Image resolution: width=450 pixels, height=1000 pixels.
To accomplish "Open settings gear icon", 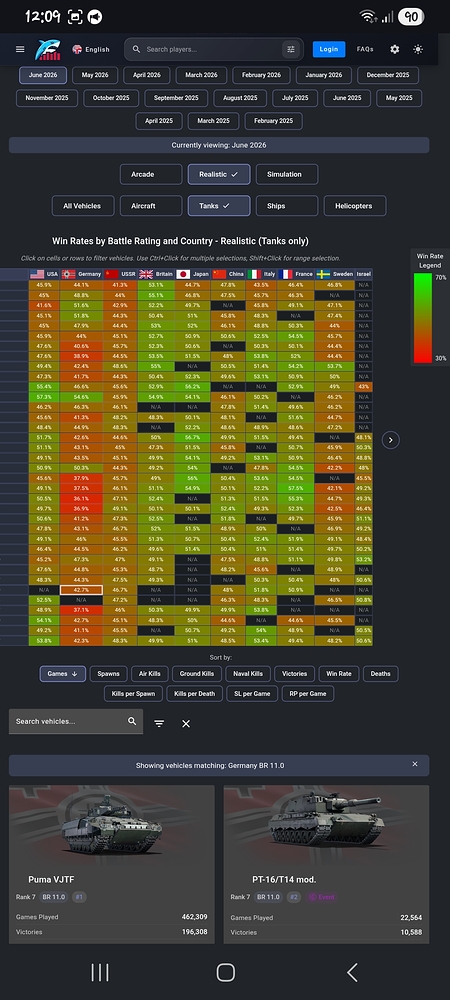I will (395, 49).
